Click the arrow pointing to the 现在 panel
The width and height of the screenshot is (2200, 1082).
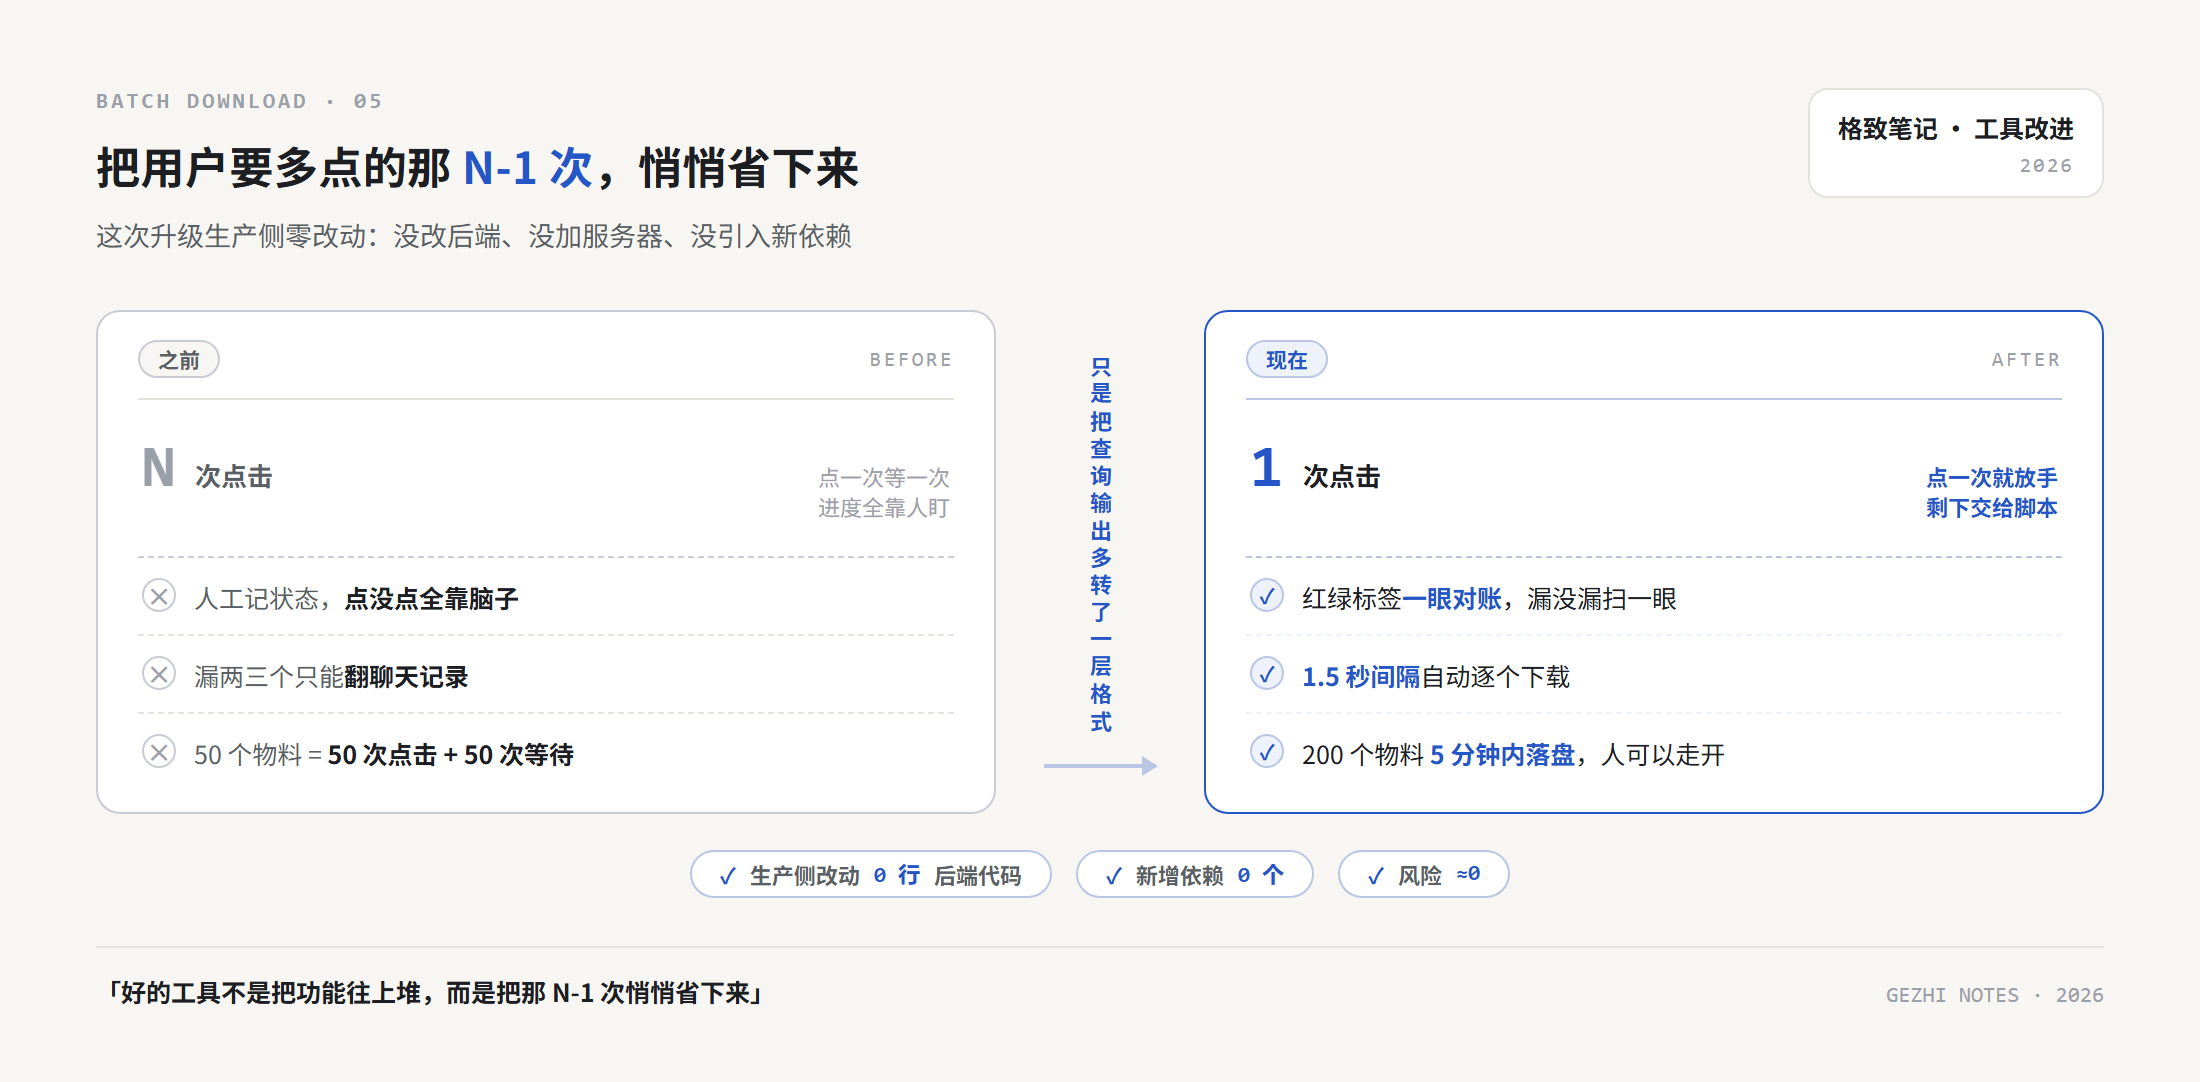click(x=1100, y=766)
